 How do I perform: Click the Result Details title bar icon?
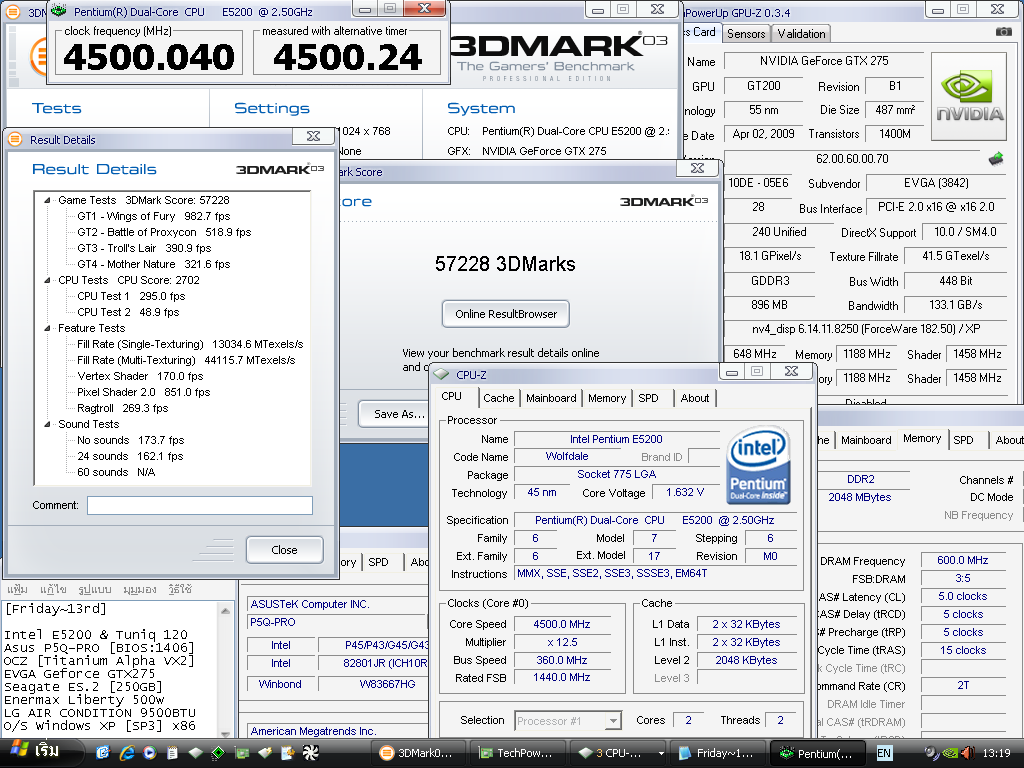pos(16,139)
